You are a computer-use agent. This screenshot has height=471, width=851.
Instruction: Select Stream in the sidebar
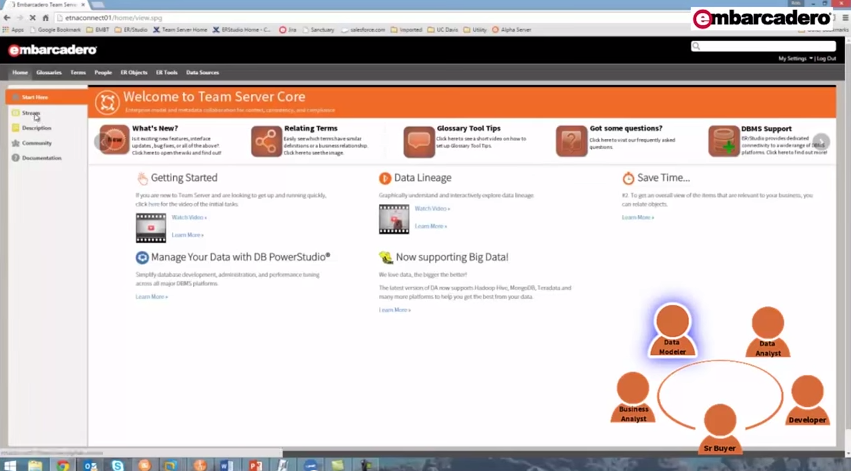tap(31, 113)
